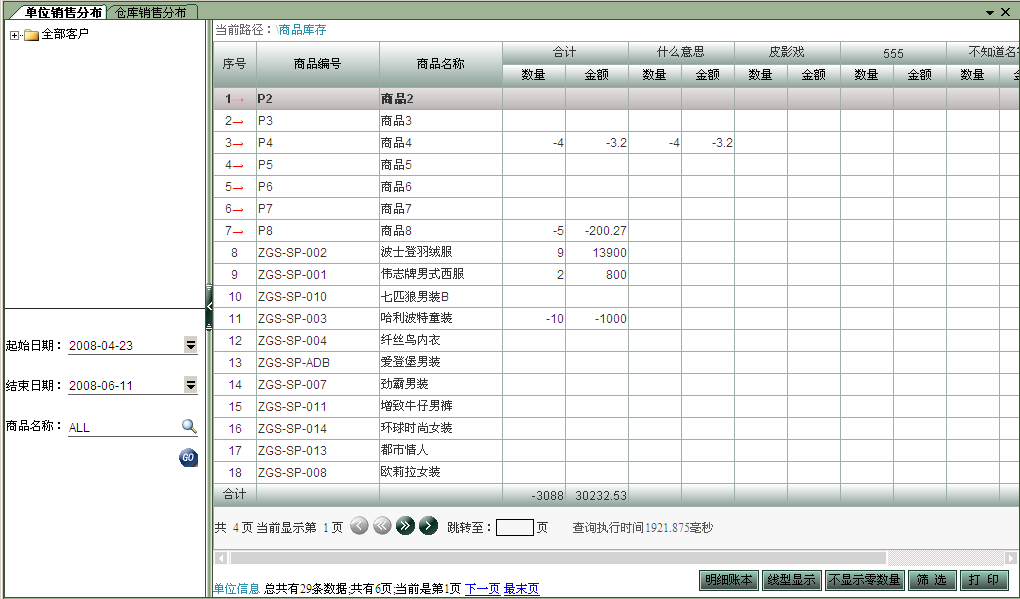Open the 起始日期 date dropdown
This screenshot has width=1020, height=599.
click(x=190, y=345)
